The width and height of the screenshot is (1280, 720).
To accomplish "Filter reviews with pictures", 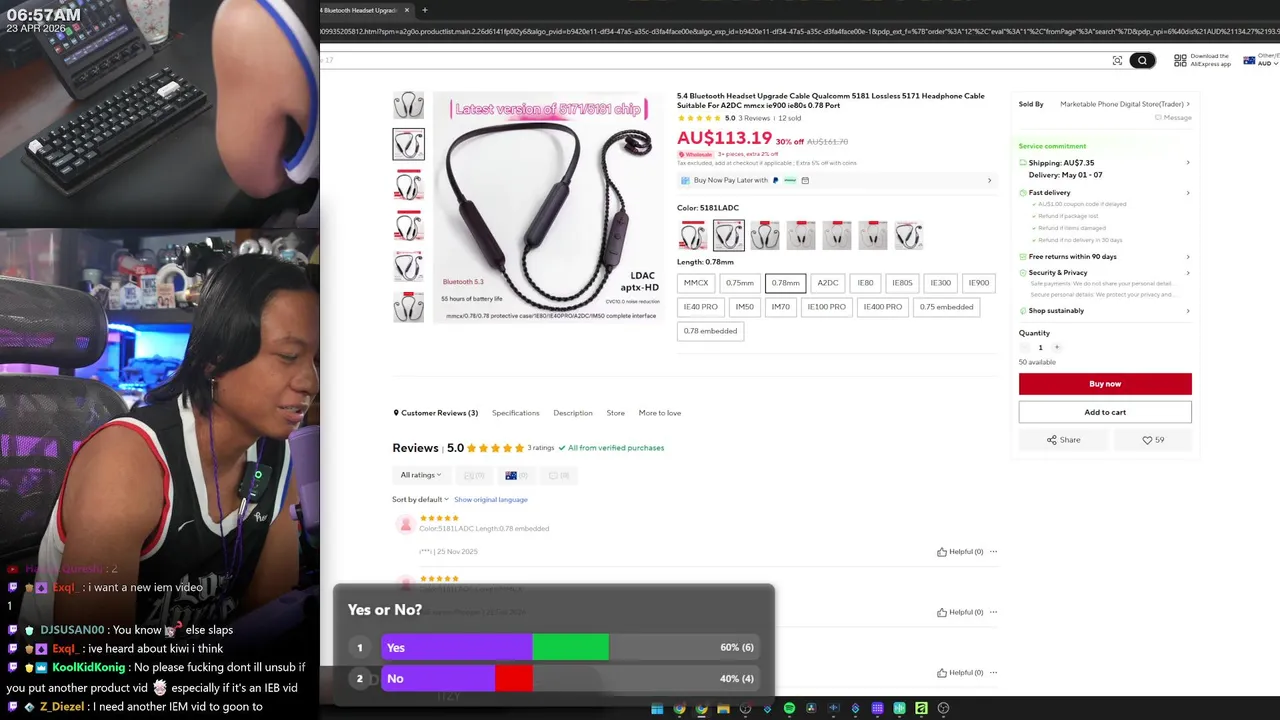I will pyautogui.click(x=474, y=475).
